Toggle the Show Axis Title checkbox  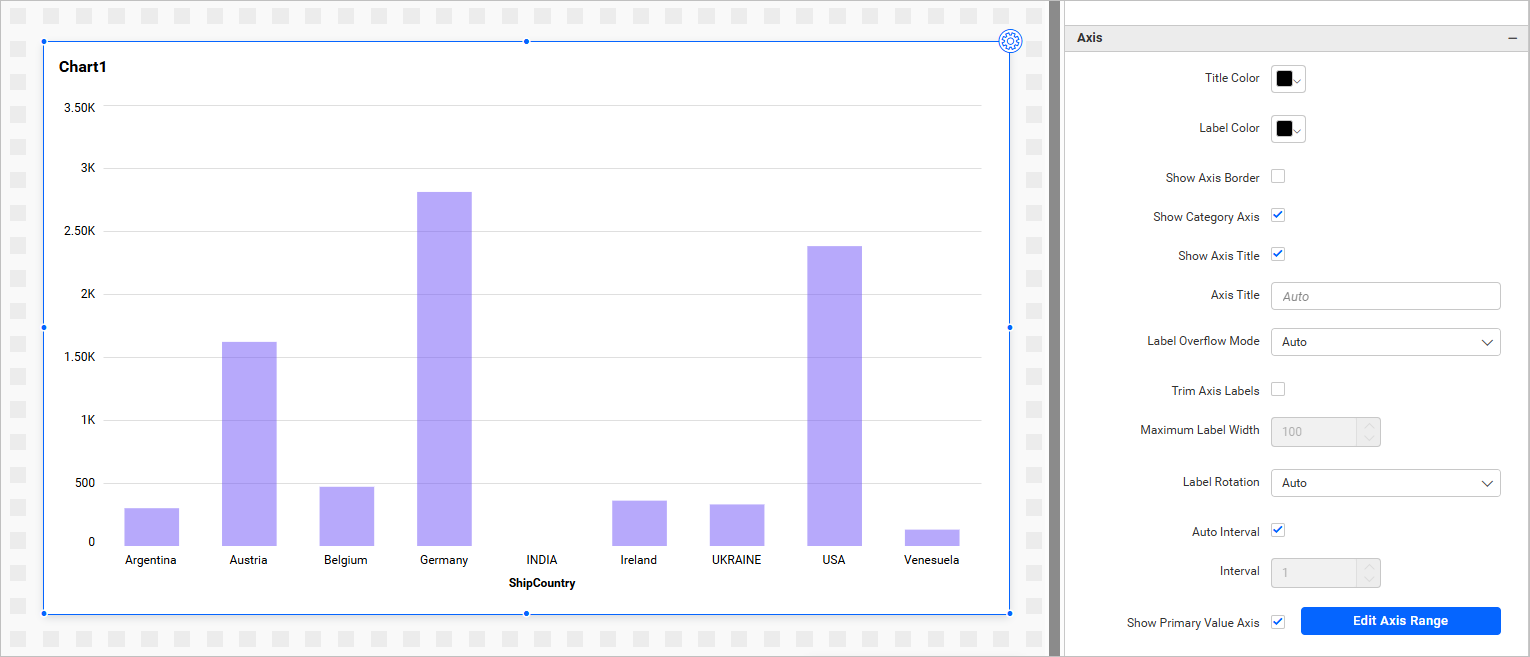(x=1278, y=255)
